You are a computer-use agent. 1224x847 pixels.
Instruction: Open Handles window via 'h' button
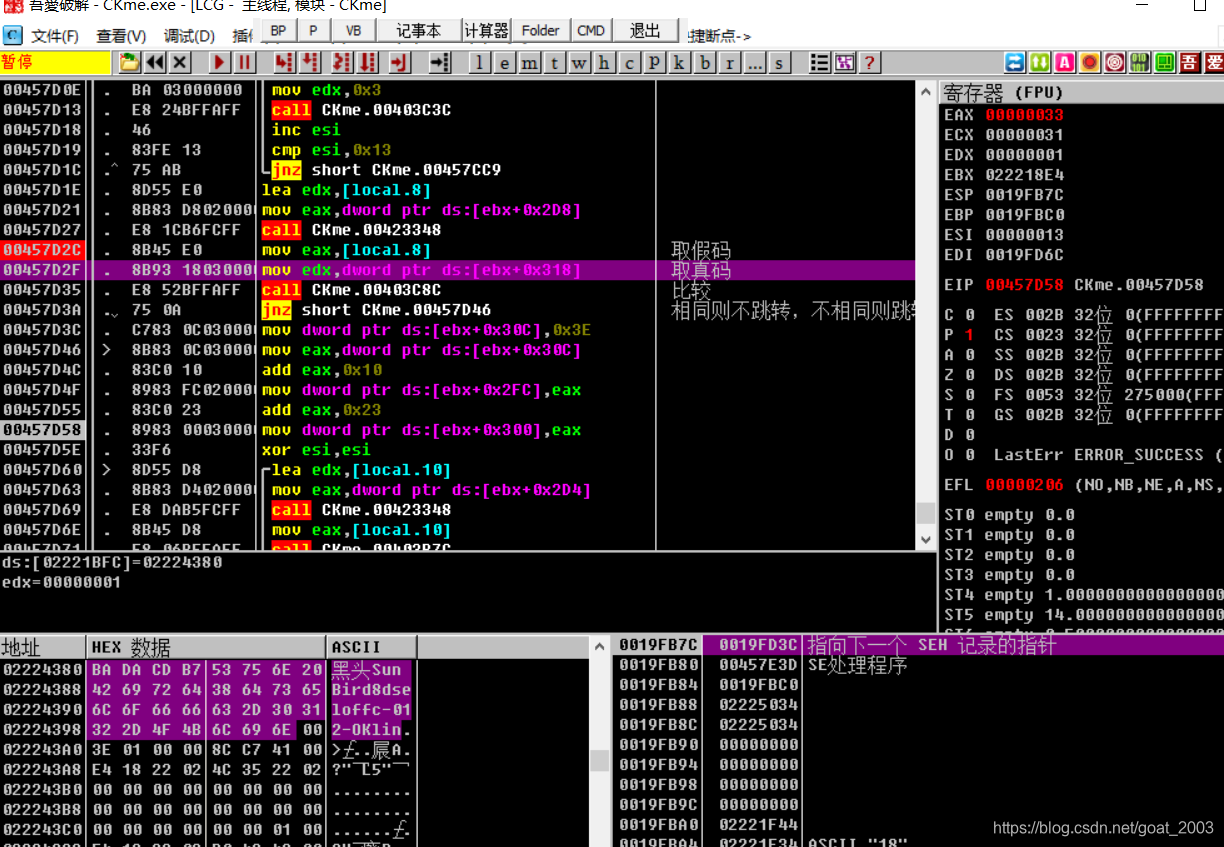pyautogui.click(x=605, y=63)
